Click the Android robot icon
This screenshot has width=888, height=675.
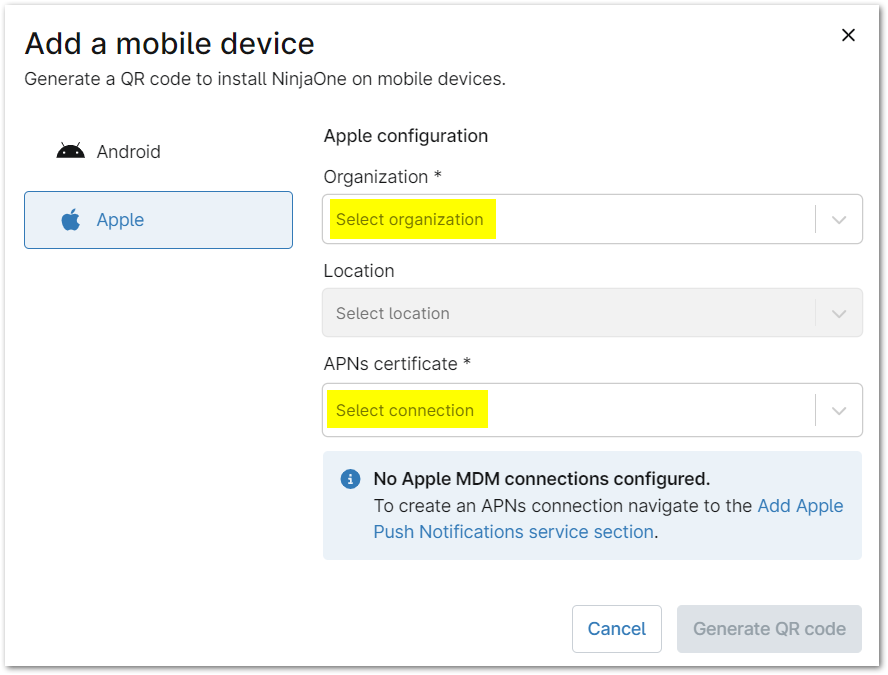[x=70, y=150]
